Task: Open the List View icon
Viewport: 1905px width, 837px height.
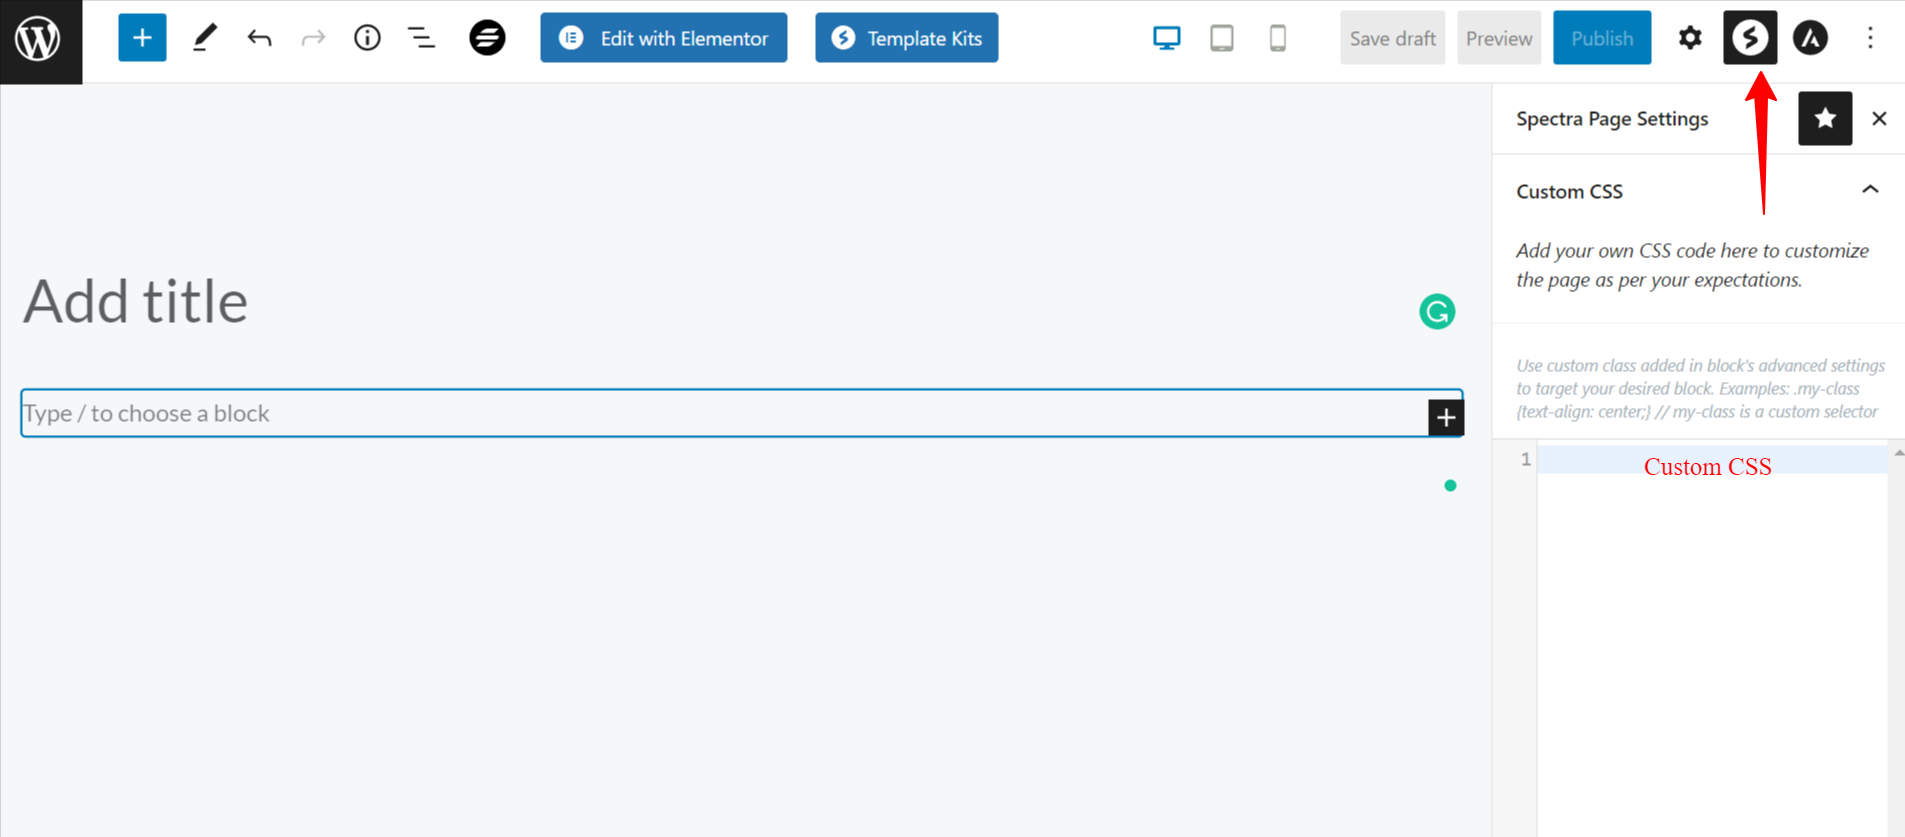Action: tap(421, 38)
